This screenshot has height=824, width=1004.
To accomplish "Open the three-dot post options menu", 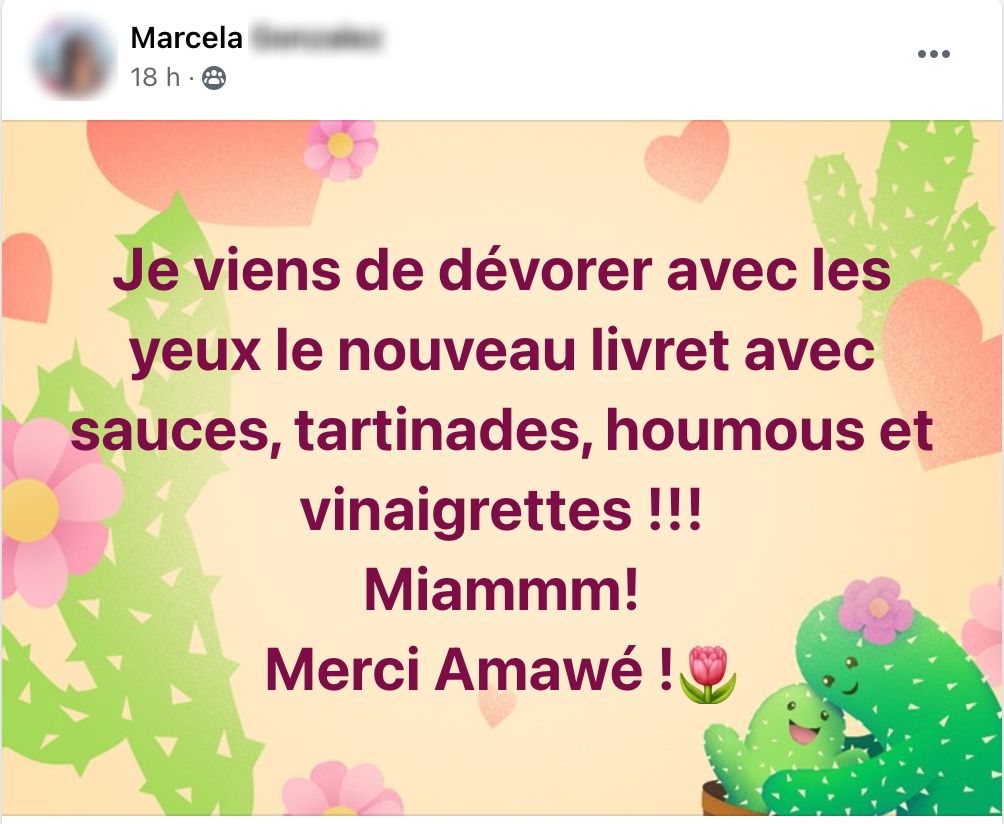I will (x=934, y=54).
